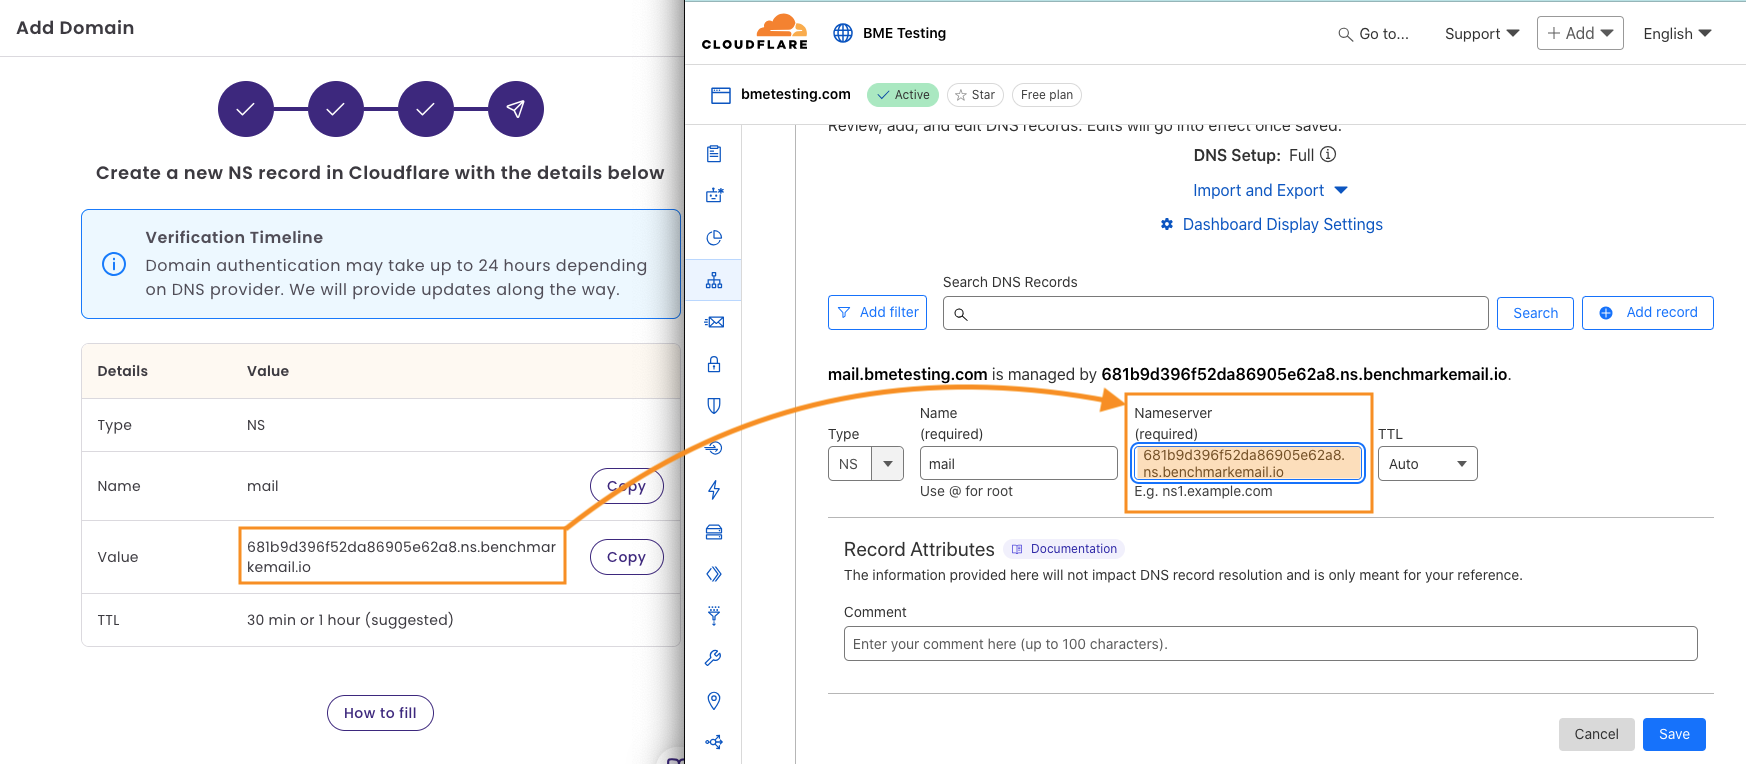Open the Go to... search
Screen dimensions: 1746x764
point(1373,34)
